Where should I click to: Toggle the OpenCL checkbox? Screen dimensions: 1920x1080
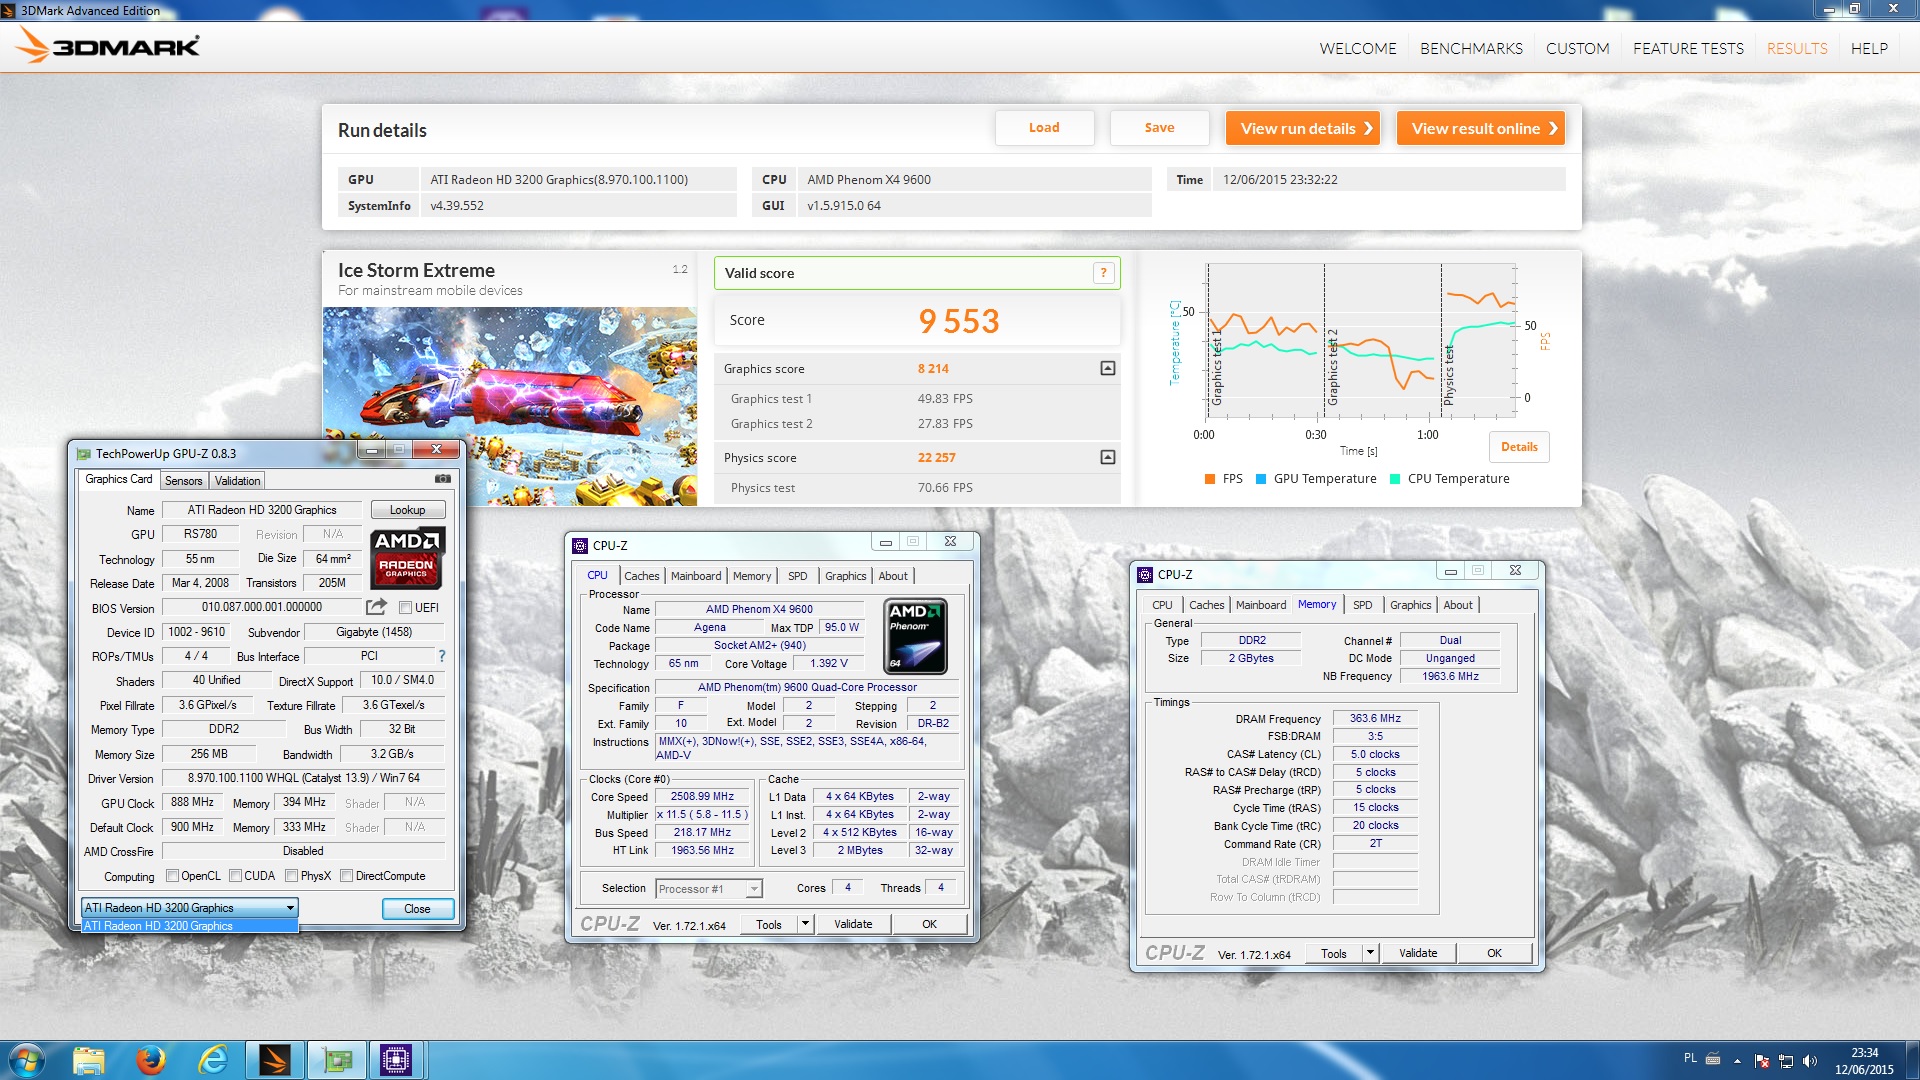tap(172, 875)
